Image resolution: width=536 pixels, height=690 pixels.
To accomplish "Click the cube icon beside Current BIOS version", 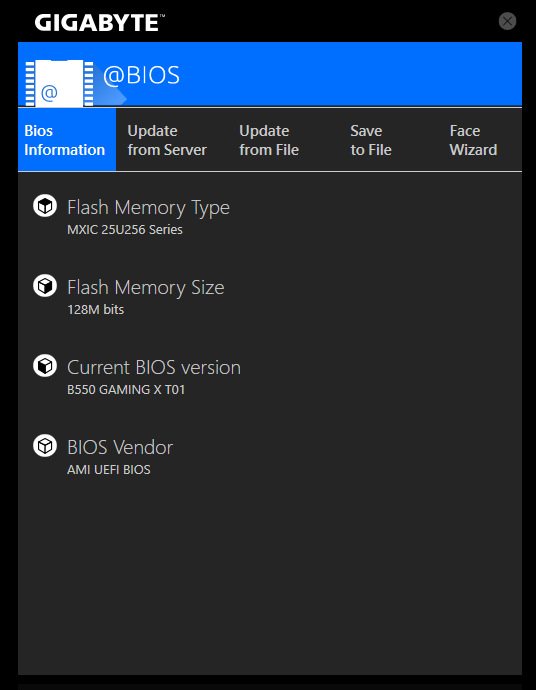I will [45, 366].
